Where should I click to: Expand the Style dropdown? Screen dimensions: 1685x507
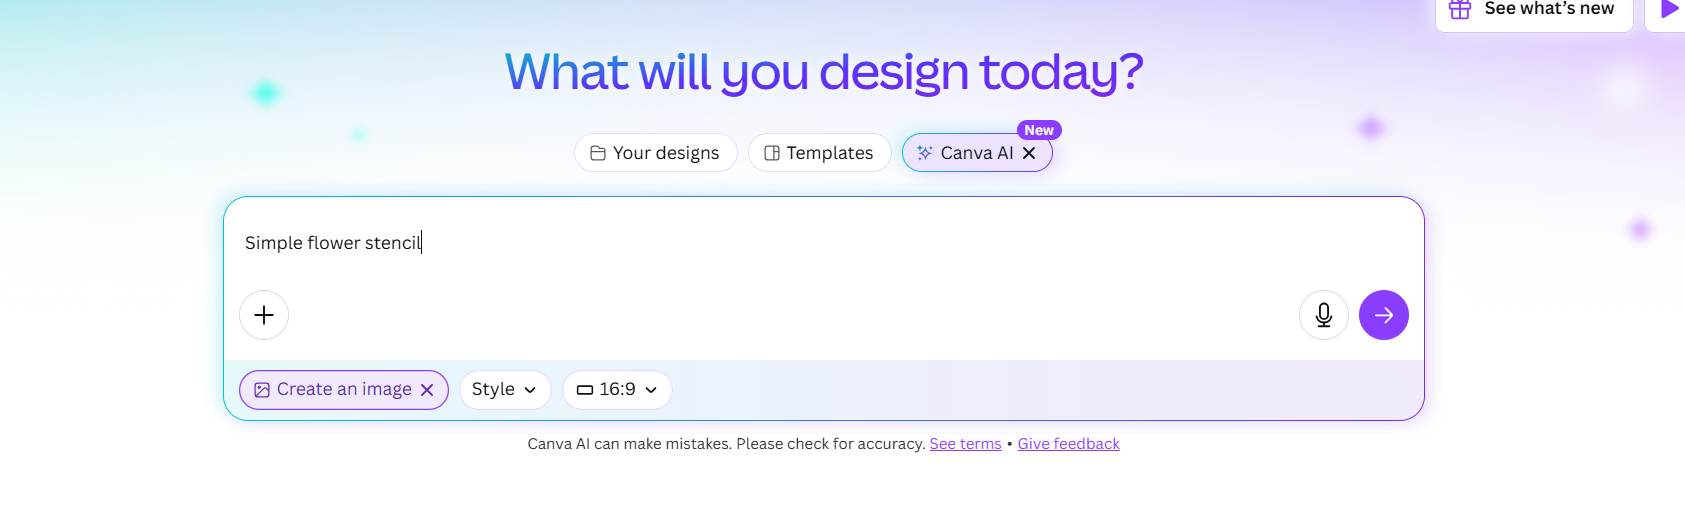[x=505, y=390]
